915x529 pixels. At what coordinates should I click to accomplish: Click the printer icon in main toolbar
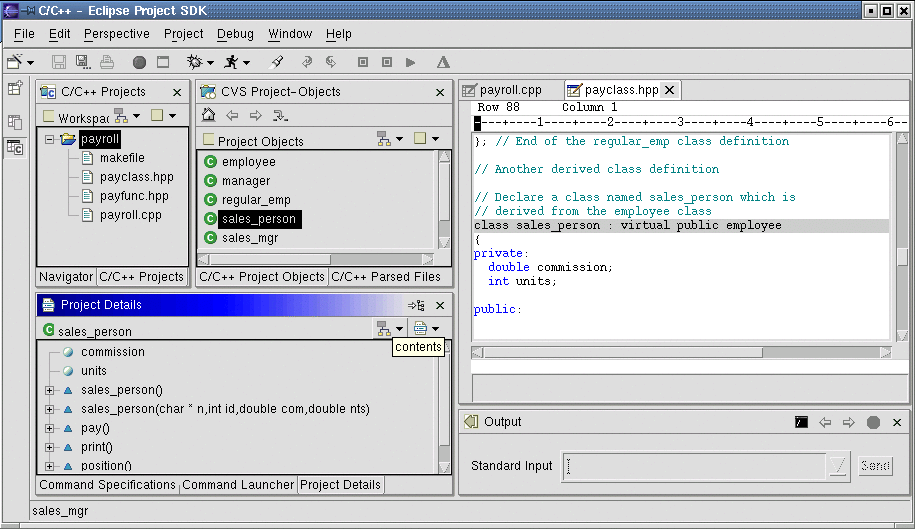click(106, 62)
